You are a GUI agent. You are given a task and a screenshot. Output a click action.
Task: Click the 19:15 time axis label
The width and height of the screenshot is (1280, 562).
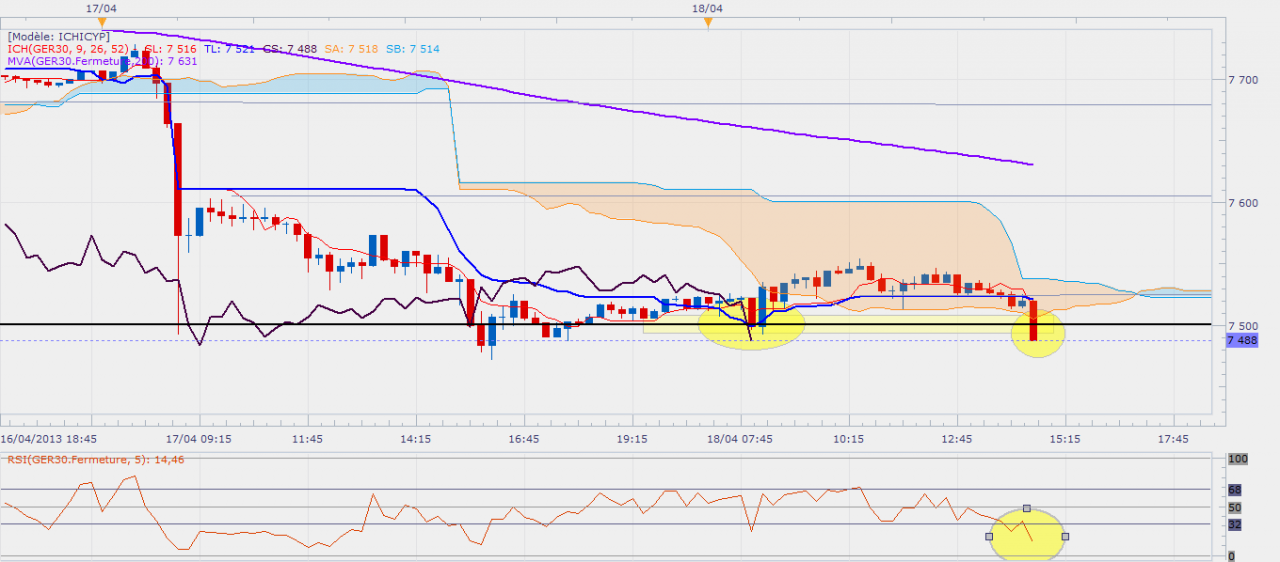coord(632,439)
